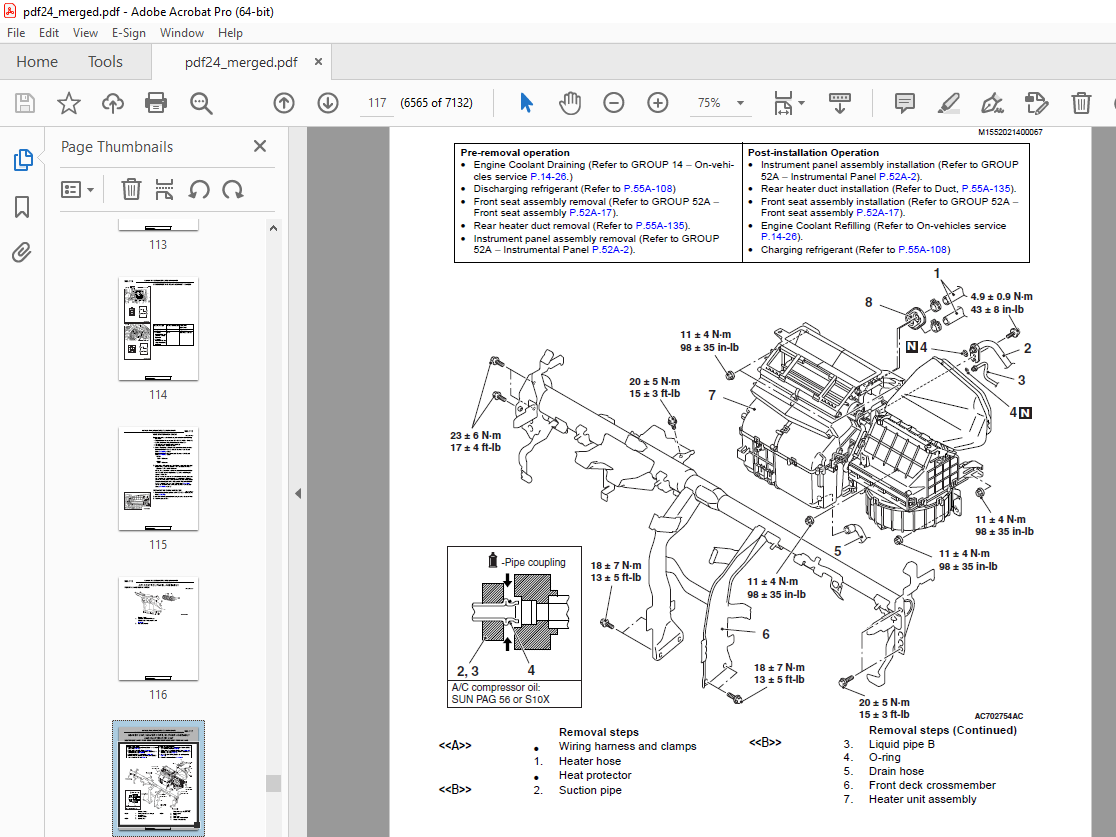Toggle the Attachments paperclip panel
This screenshot has height=837, width=1116.
[22, 253]
